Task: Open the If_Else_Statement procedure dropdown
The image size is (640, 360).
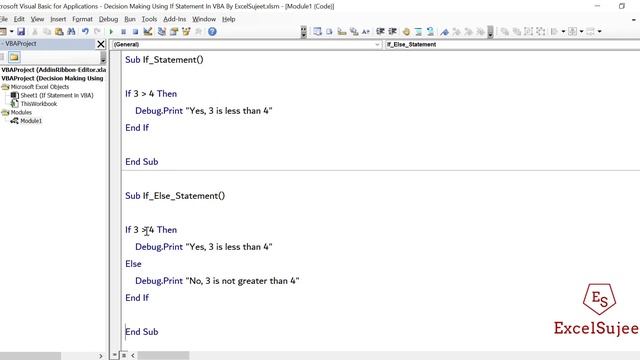Action: pos(512,44)
